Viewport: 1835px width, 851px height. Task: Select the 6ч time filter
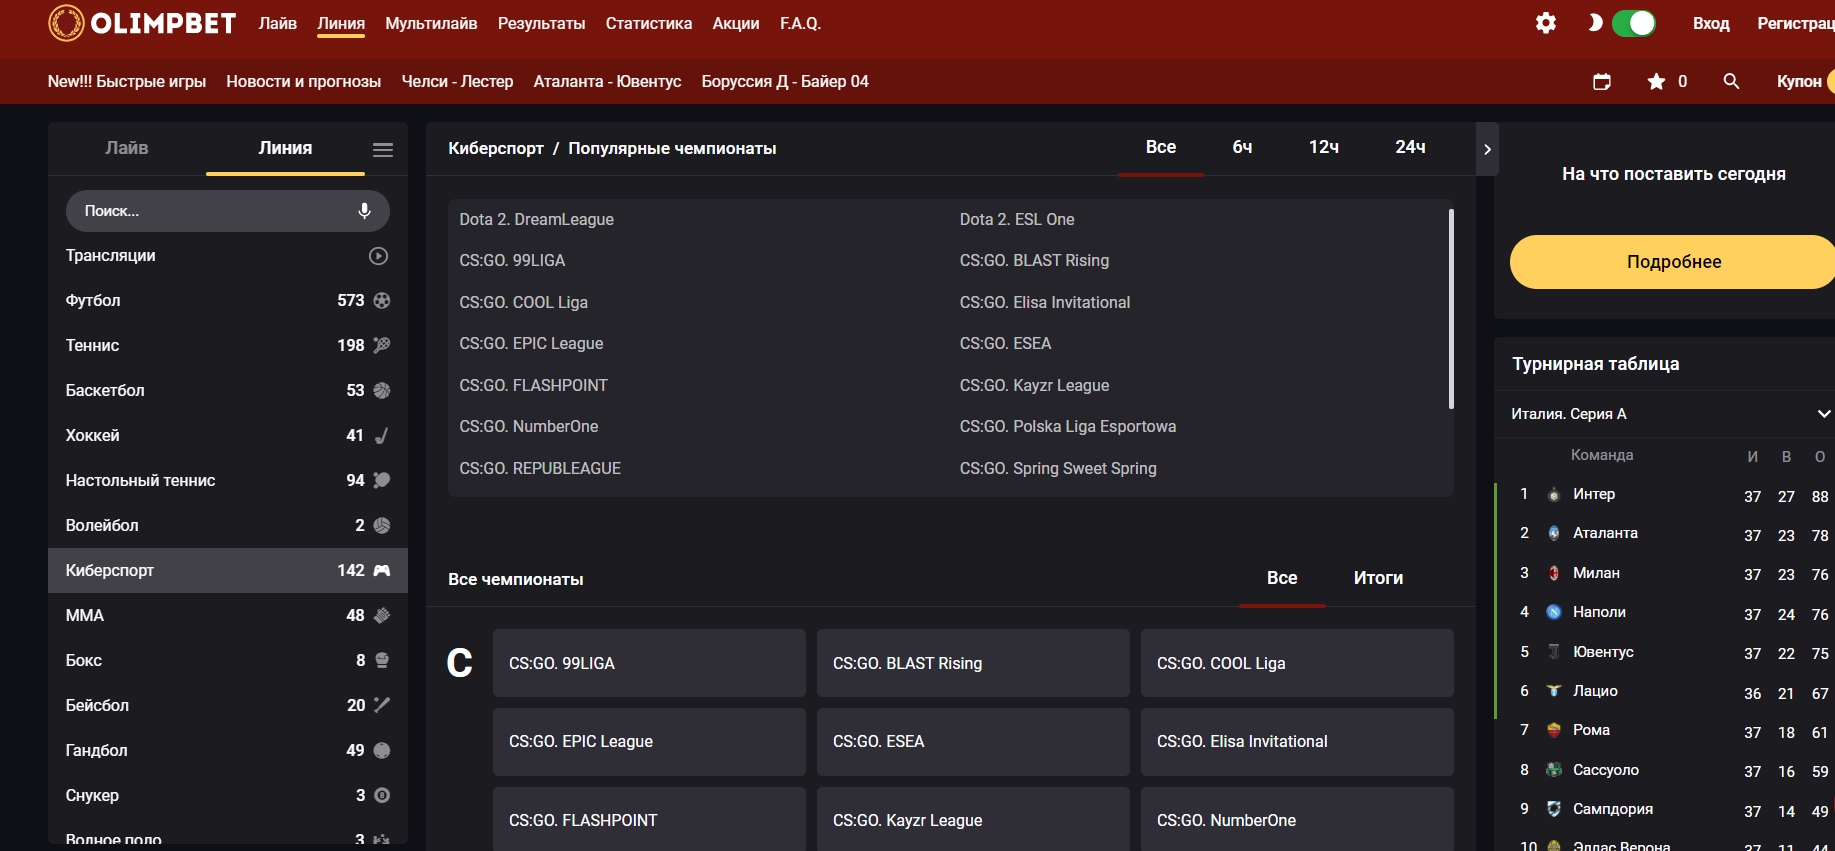pos(1242,147)
